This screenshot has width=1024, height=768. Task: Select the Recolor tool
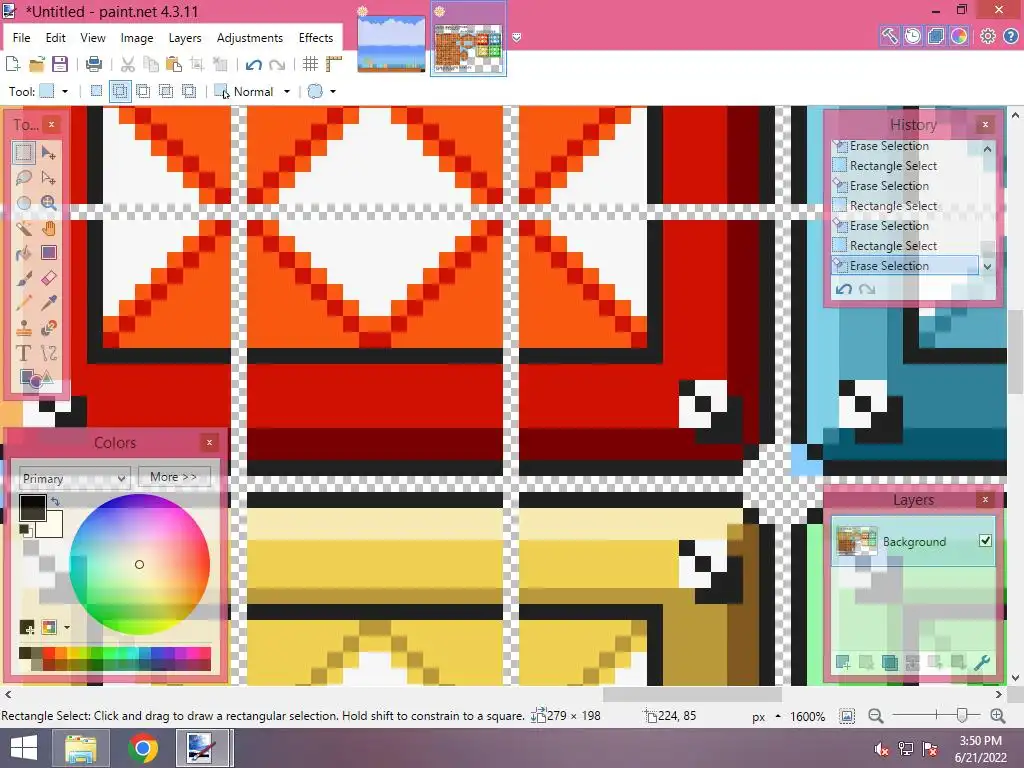click(x=48, y=328)
